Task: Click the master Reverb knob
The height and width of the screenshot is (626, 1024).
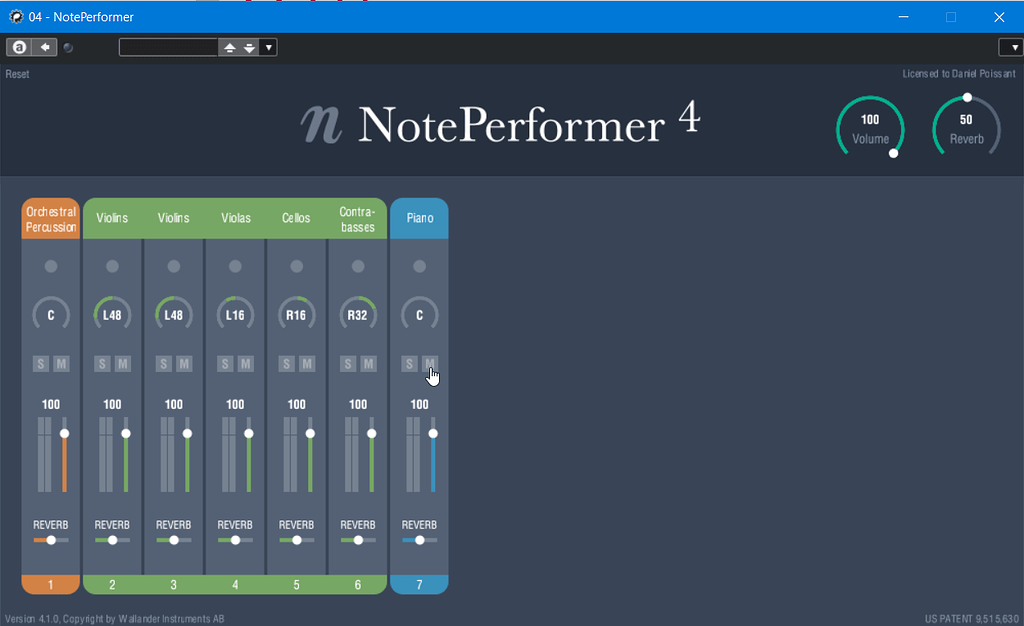Action: click(966, 126)
